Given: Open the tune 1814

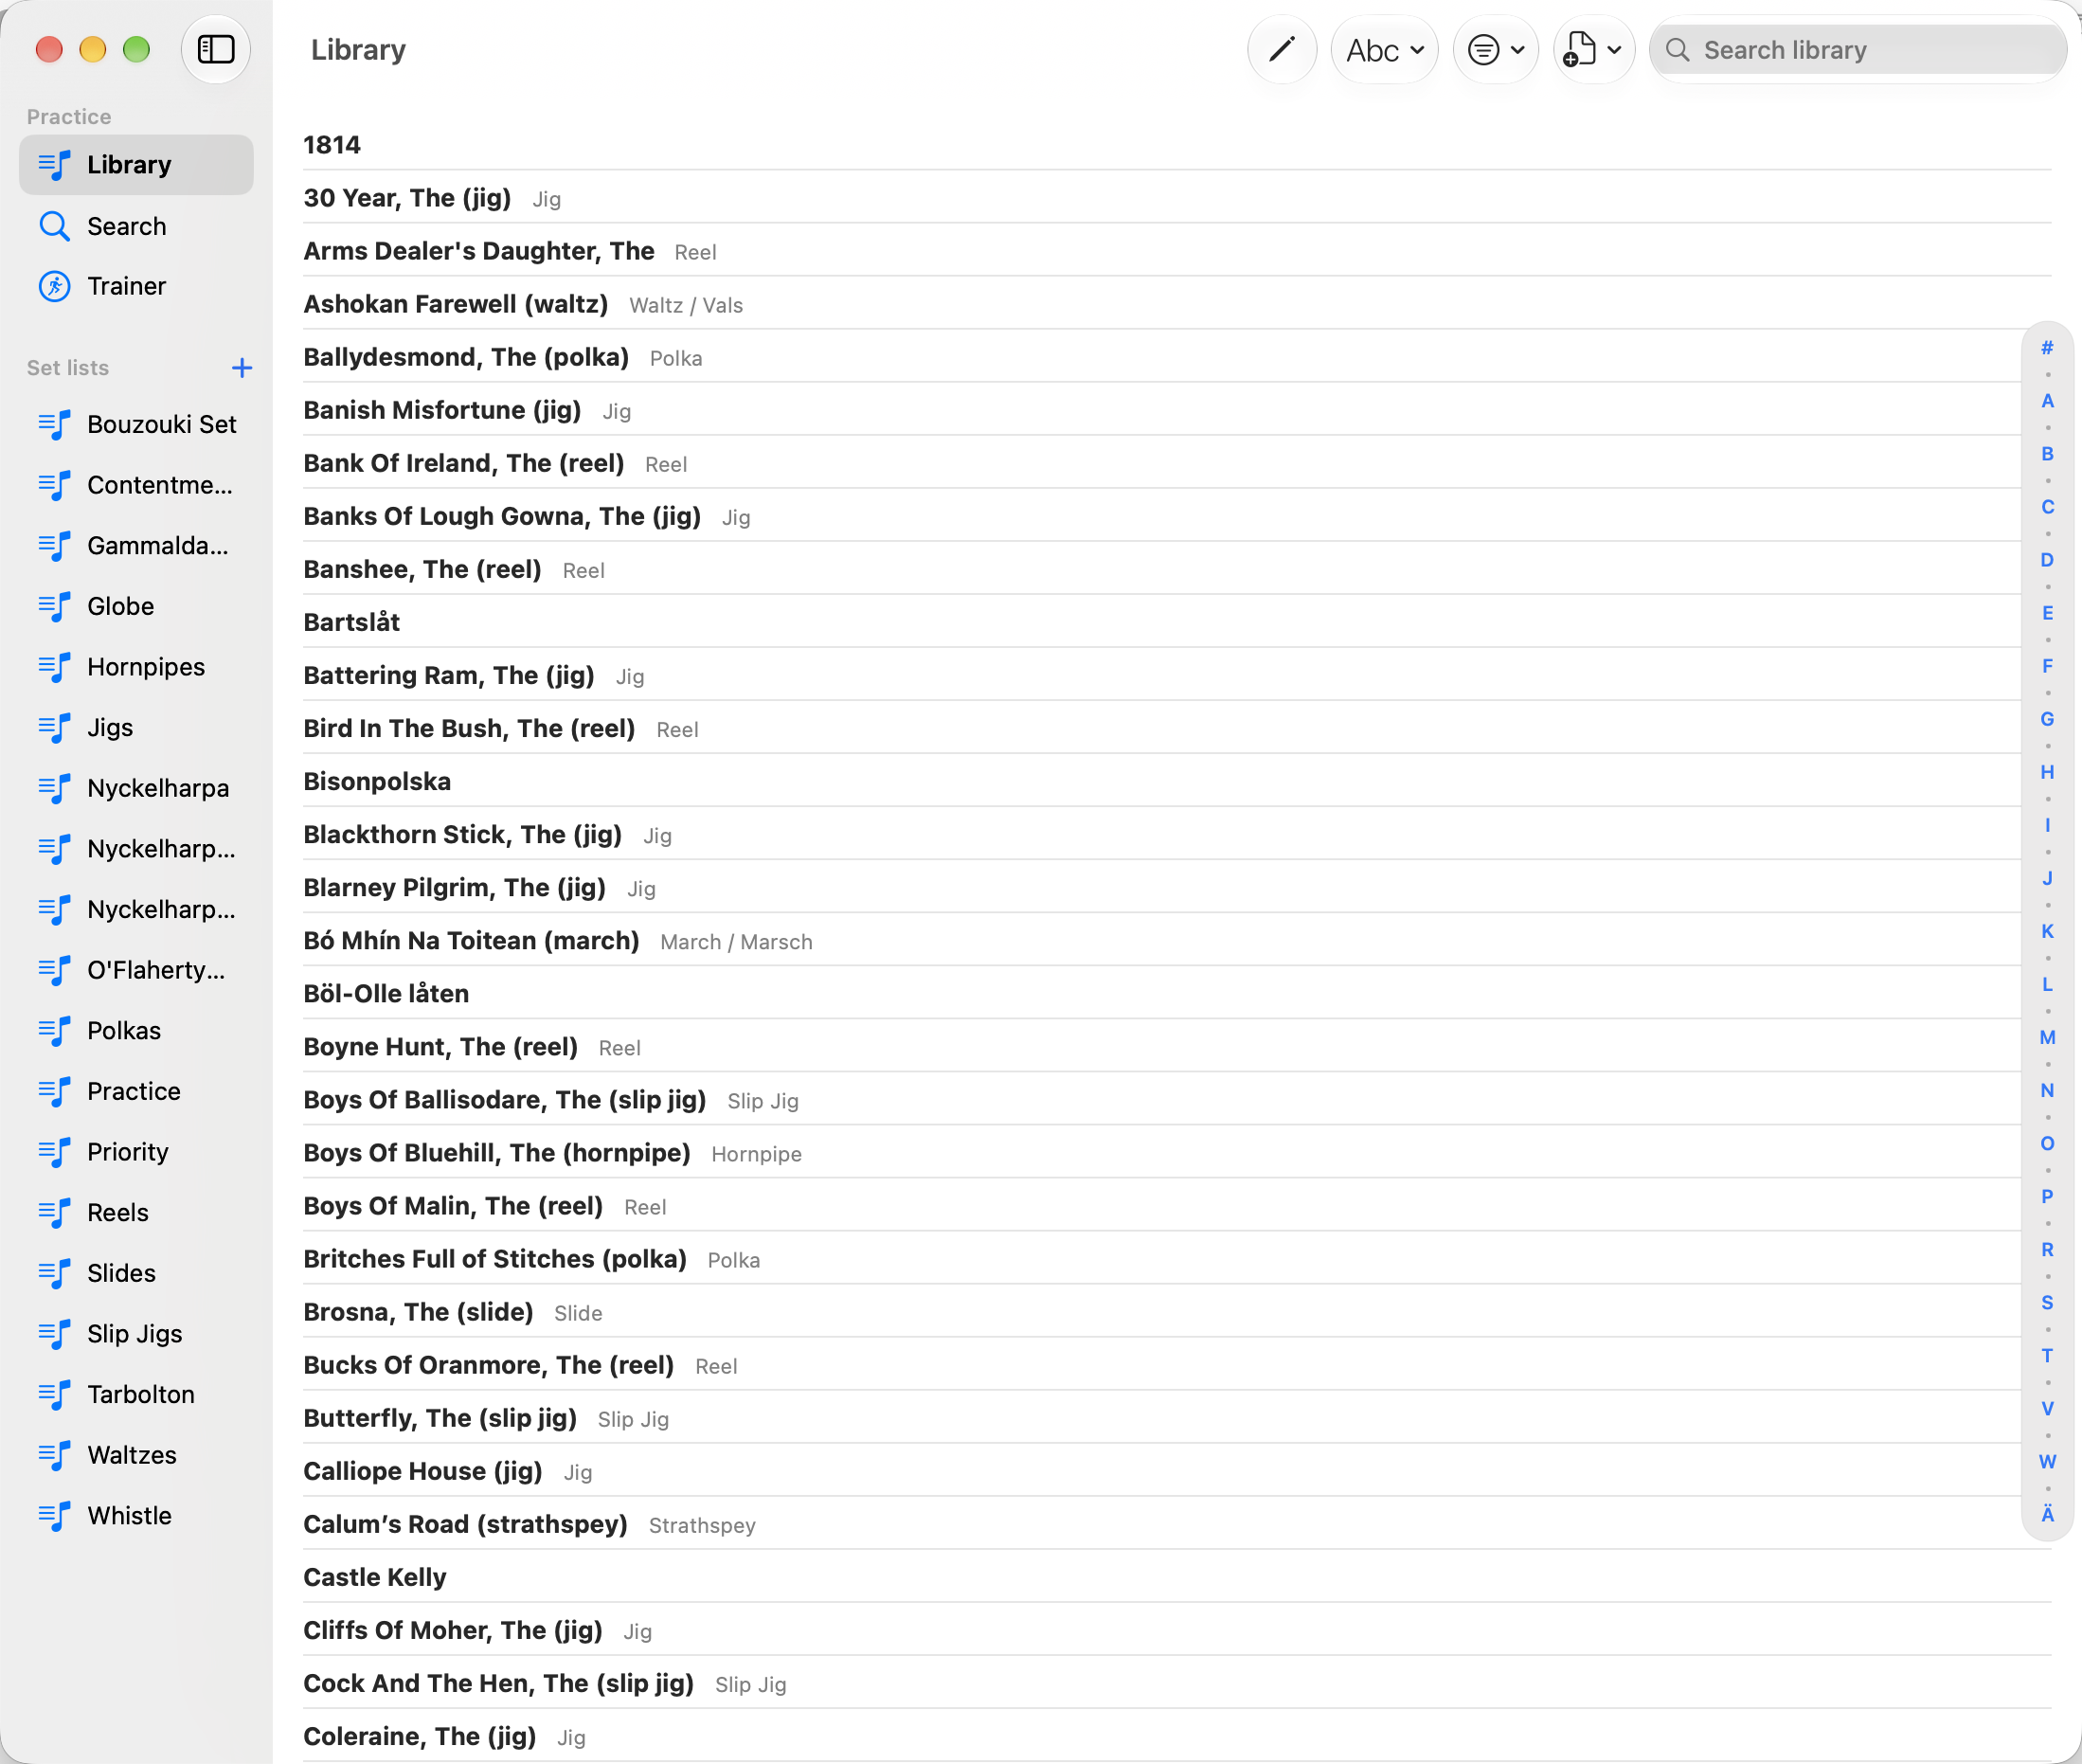Looking at the screenshot, I should point(1177,145).
